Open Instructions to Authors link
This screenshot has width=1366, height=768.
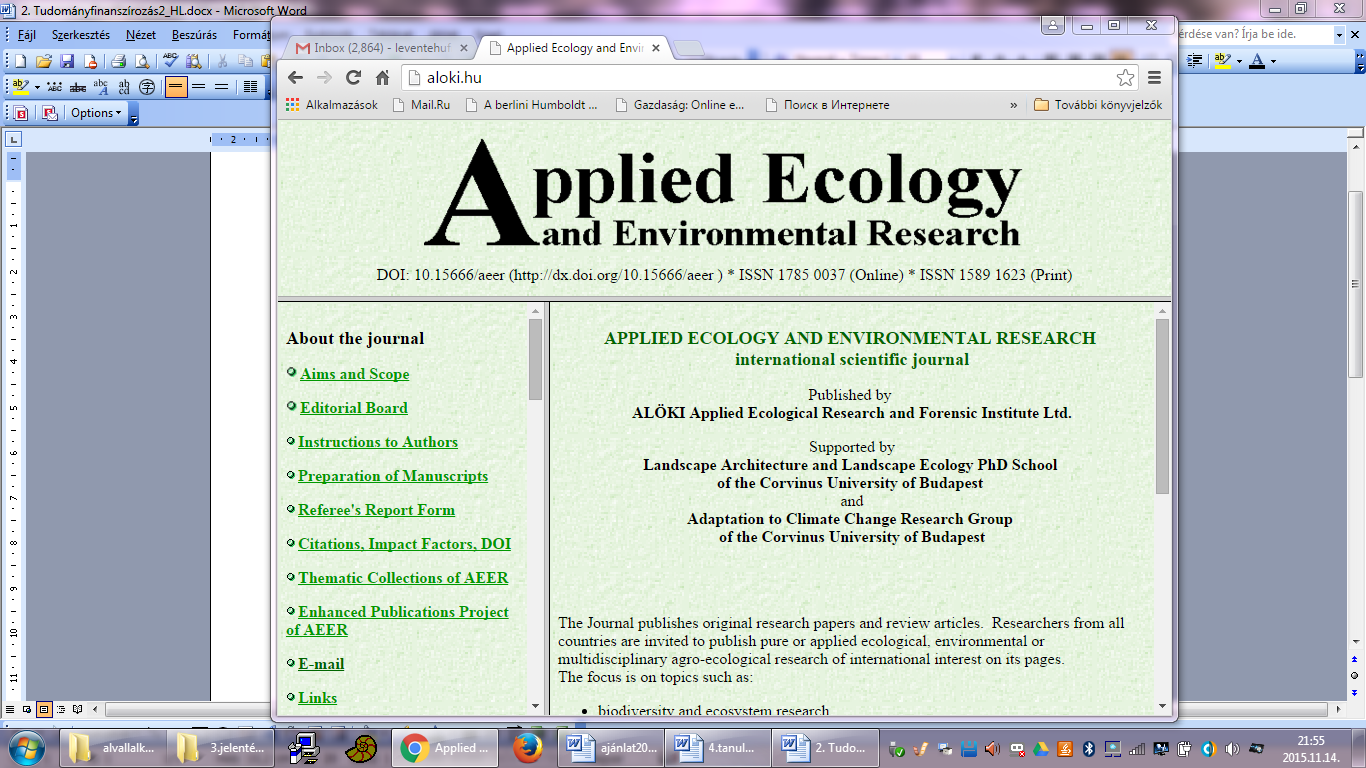tap(378, 442)
